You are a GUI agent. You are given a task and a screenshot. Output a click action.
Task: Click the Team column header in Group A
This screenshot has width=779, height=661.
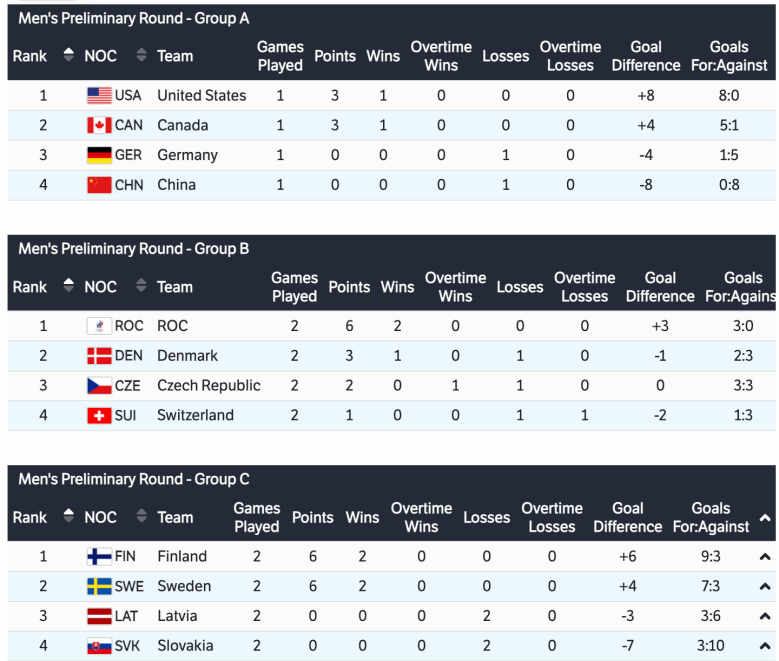click(x=175, y=56)
